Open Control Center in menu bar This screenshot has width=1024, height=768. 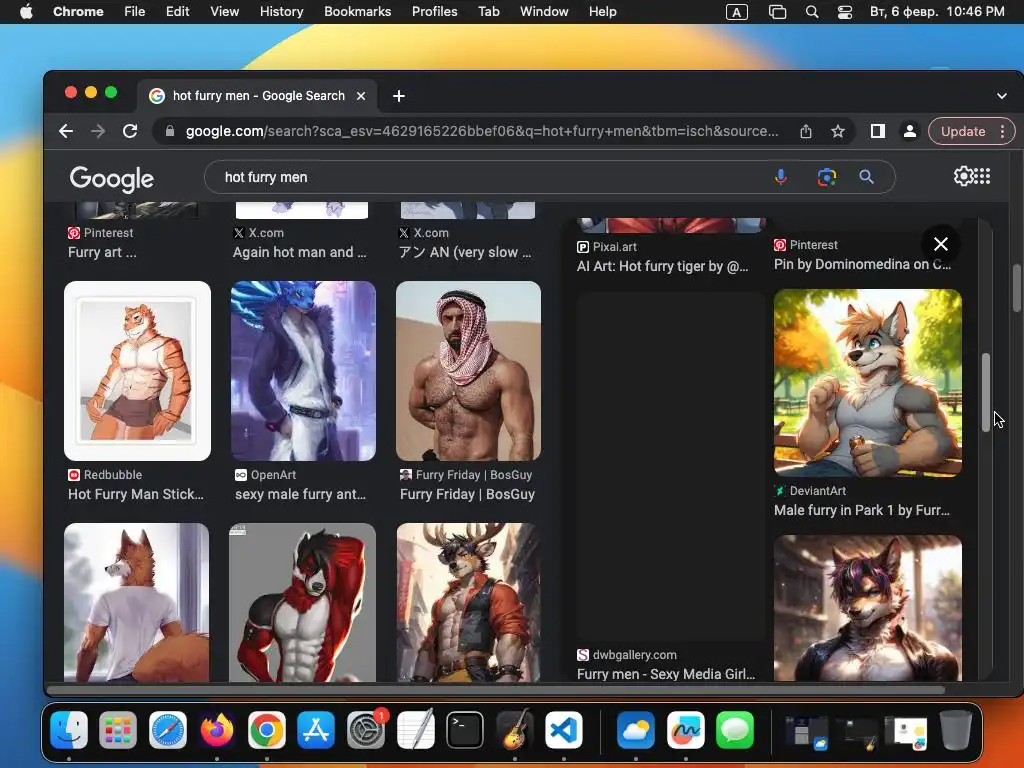point(844,12)
